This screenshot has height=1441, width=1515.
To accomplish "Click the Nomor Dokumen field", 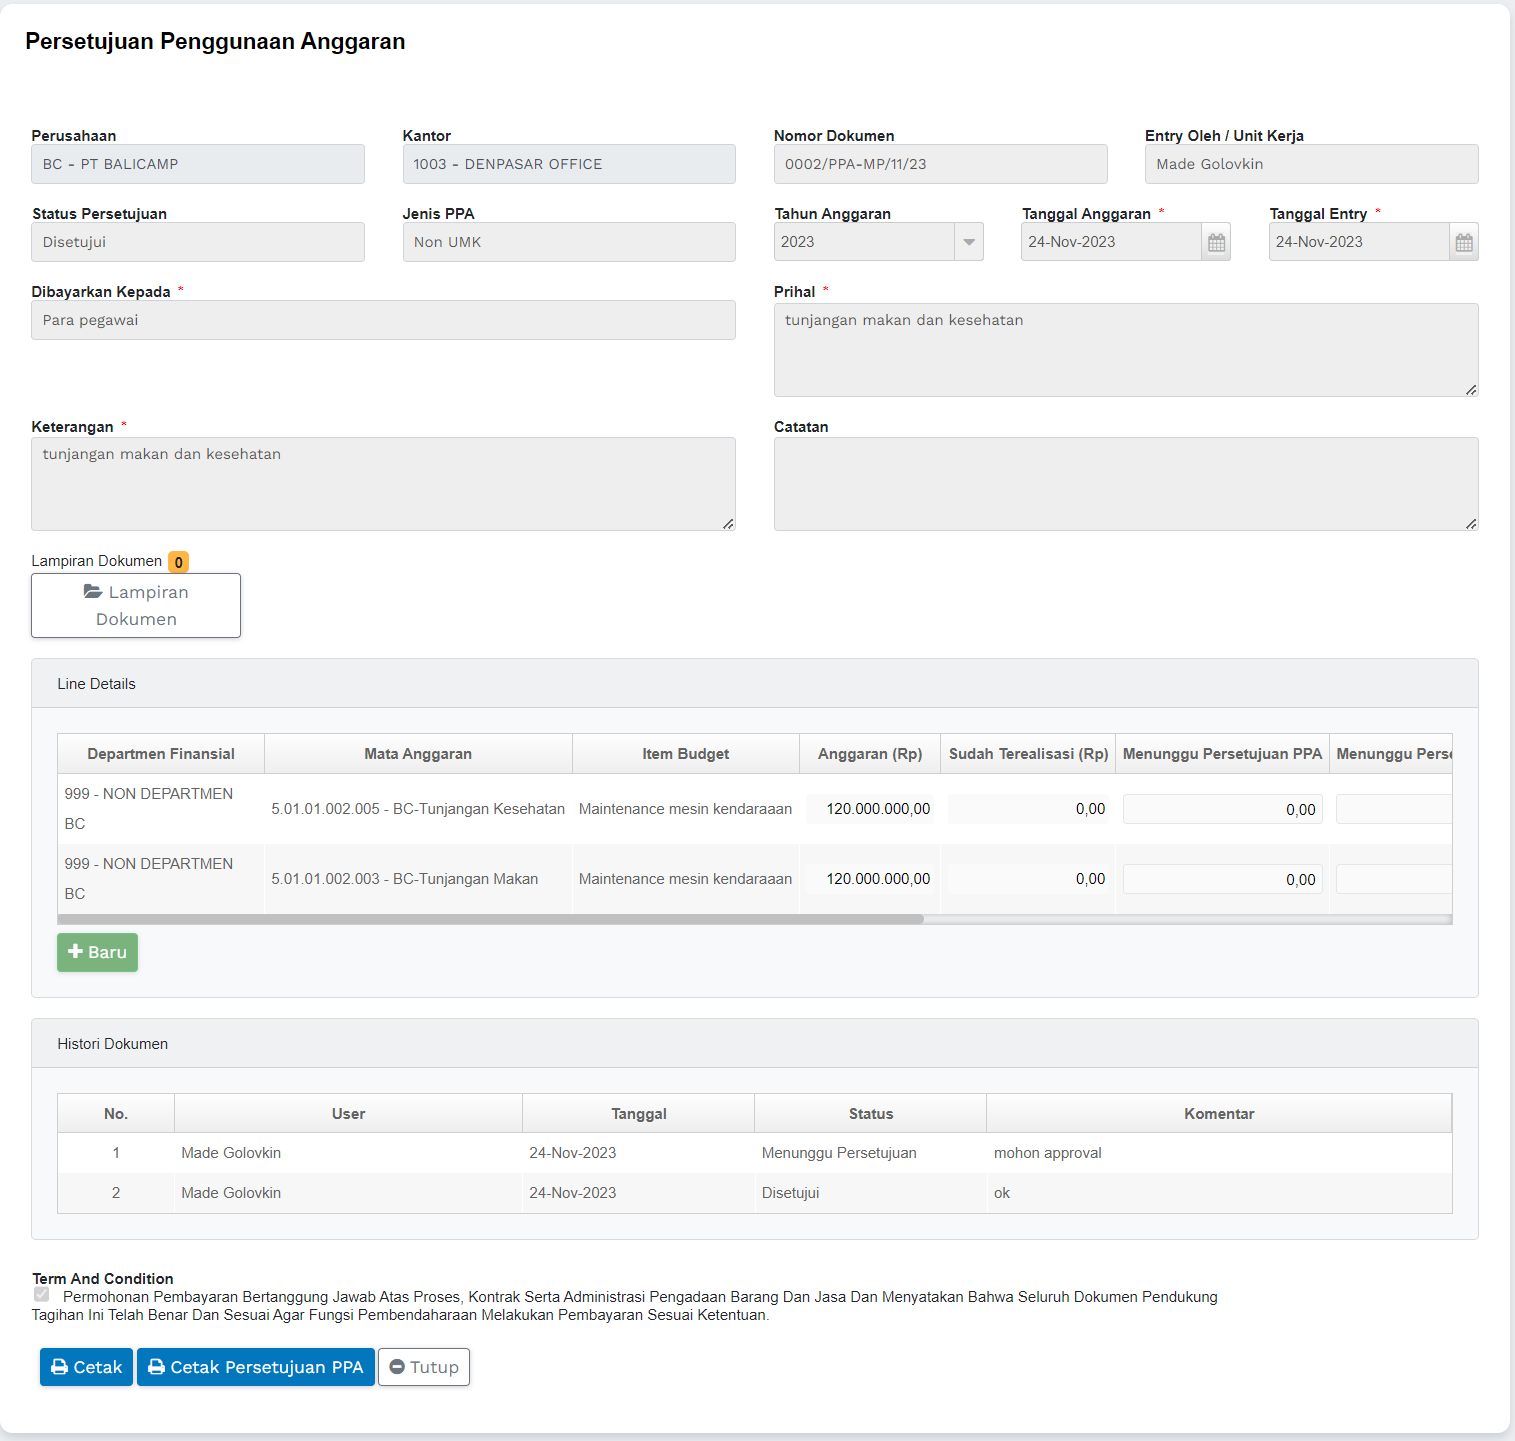I will (940, 164).
